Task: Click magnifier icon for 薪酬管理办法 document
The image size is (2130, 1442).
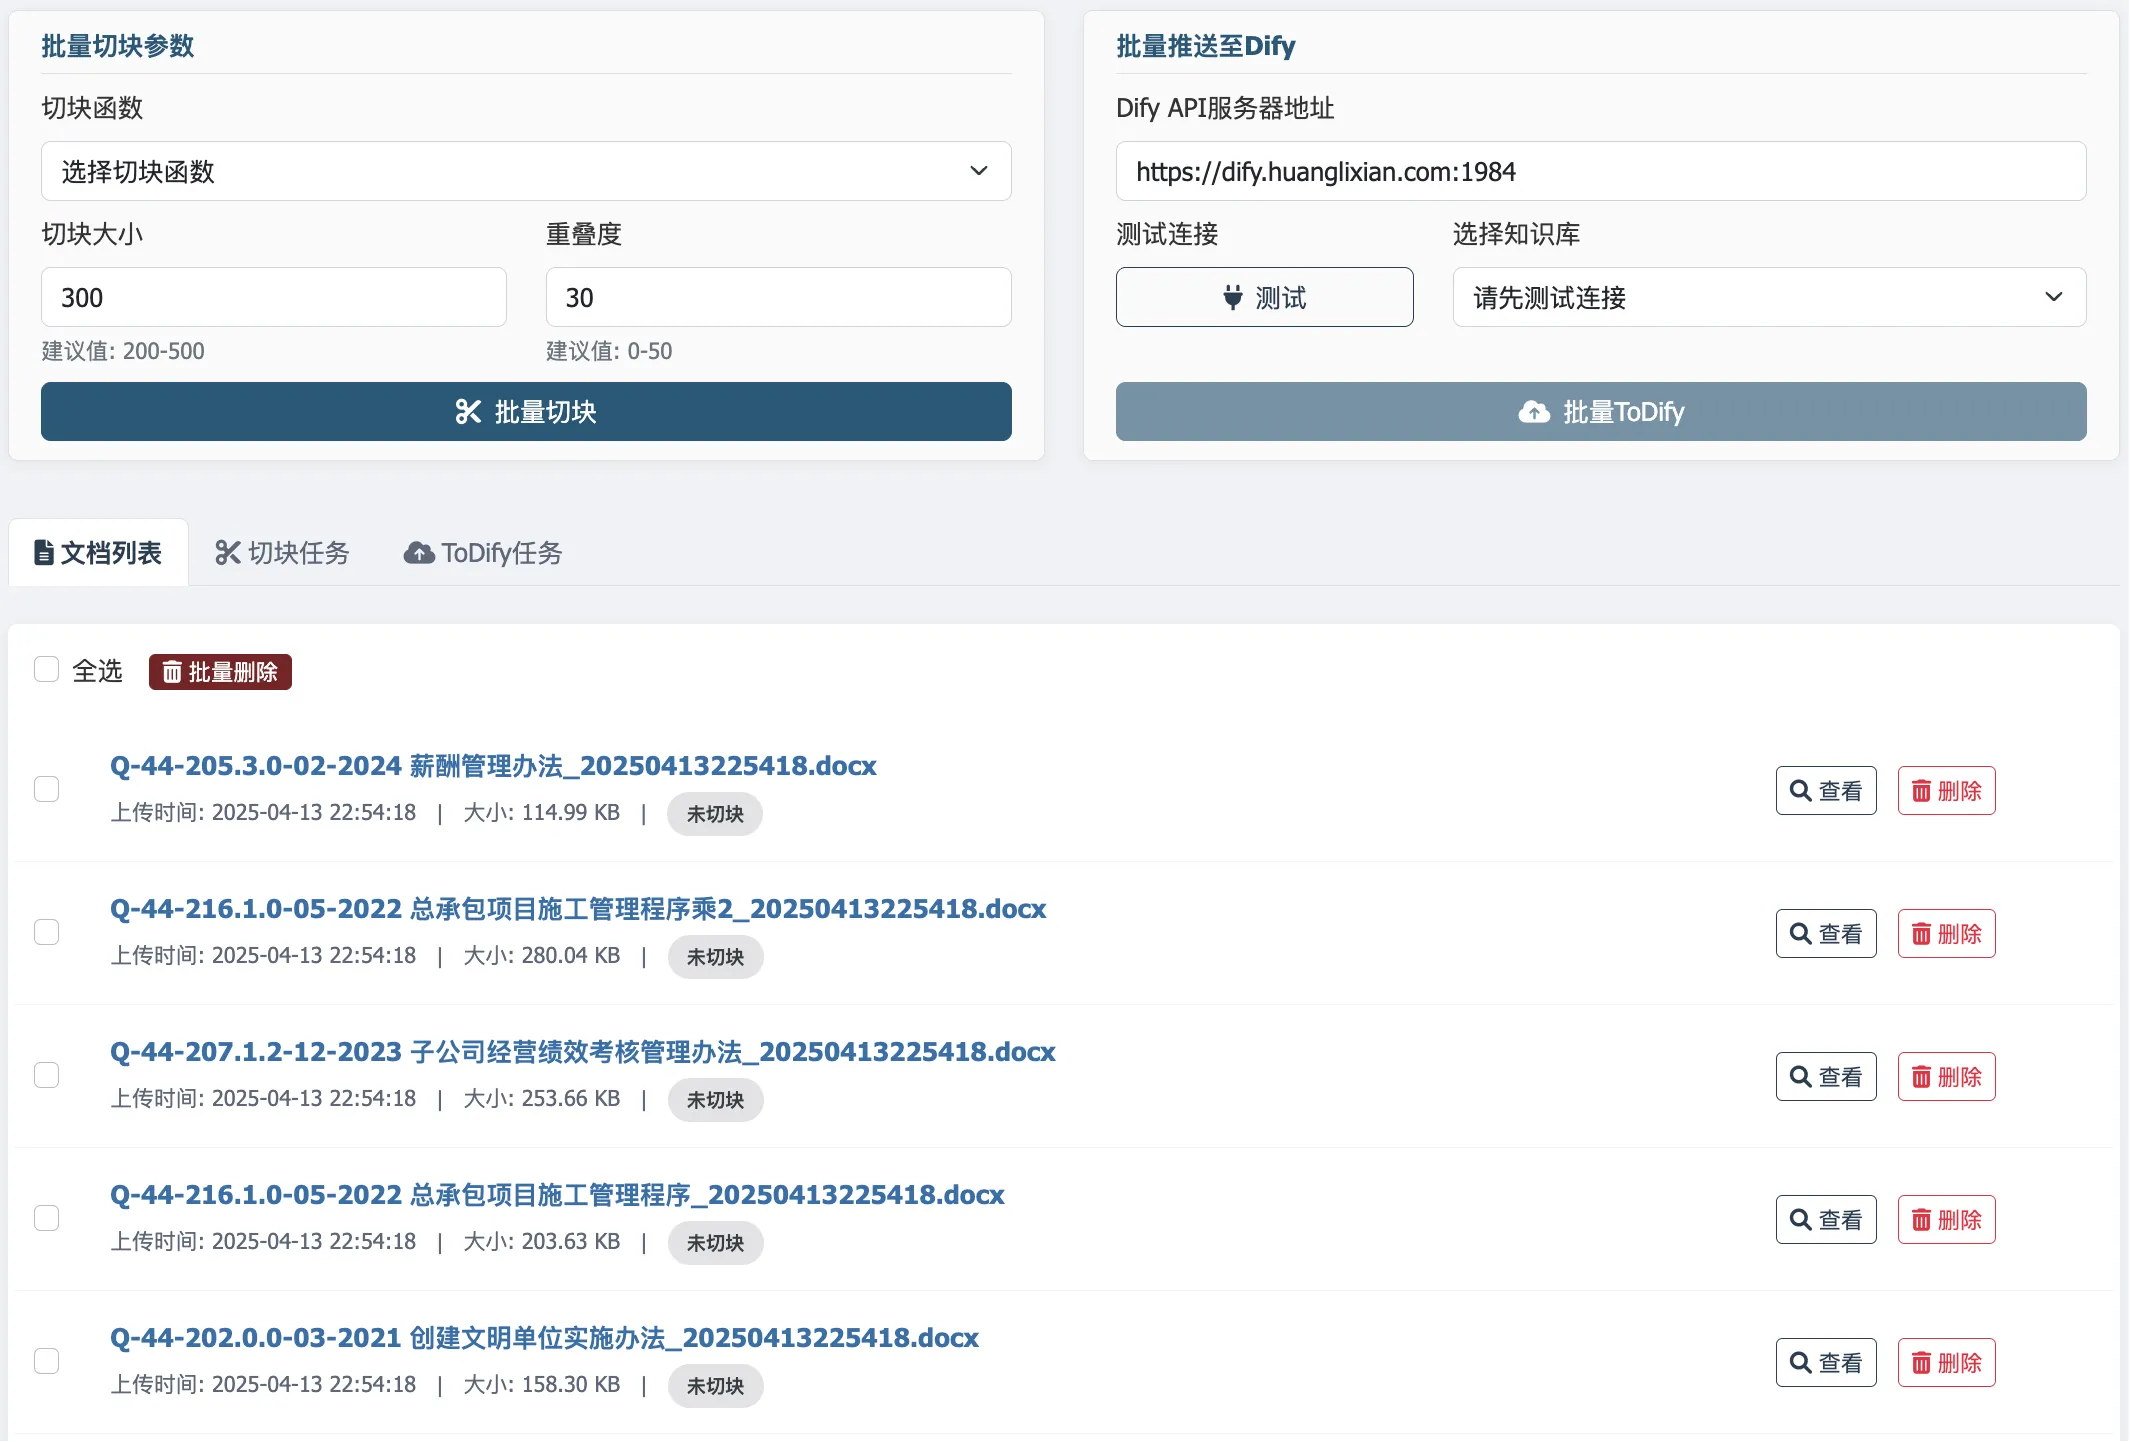Action: (x=1801, y=791)
